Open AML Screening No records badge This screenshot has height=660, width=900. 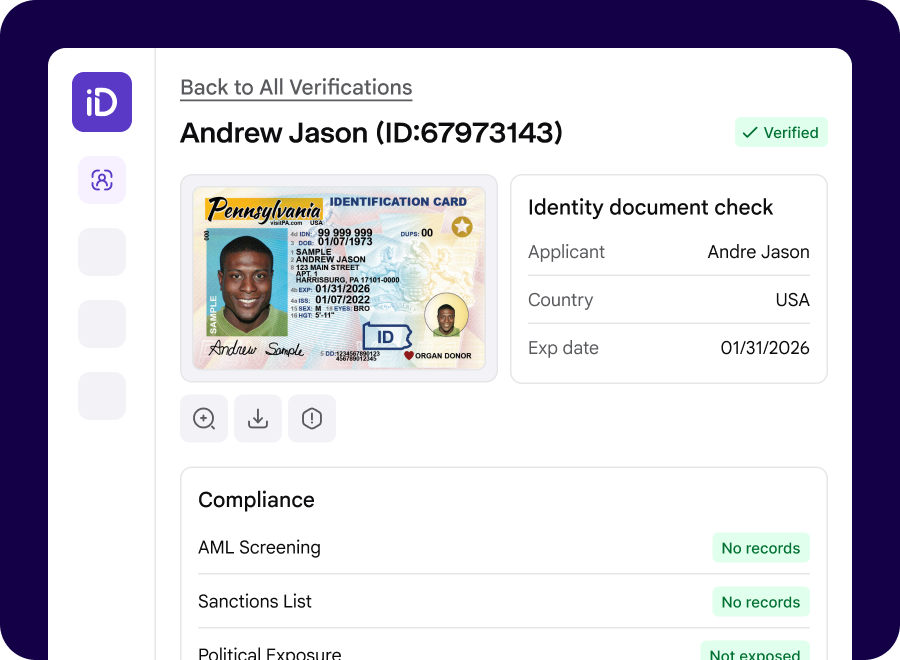click(x=761, y=548)
